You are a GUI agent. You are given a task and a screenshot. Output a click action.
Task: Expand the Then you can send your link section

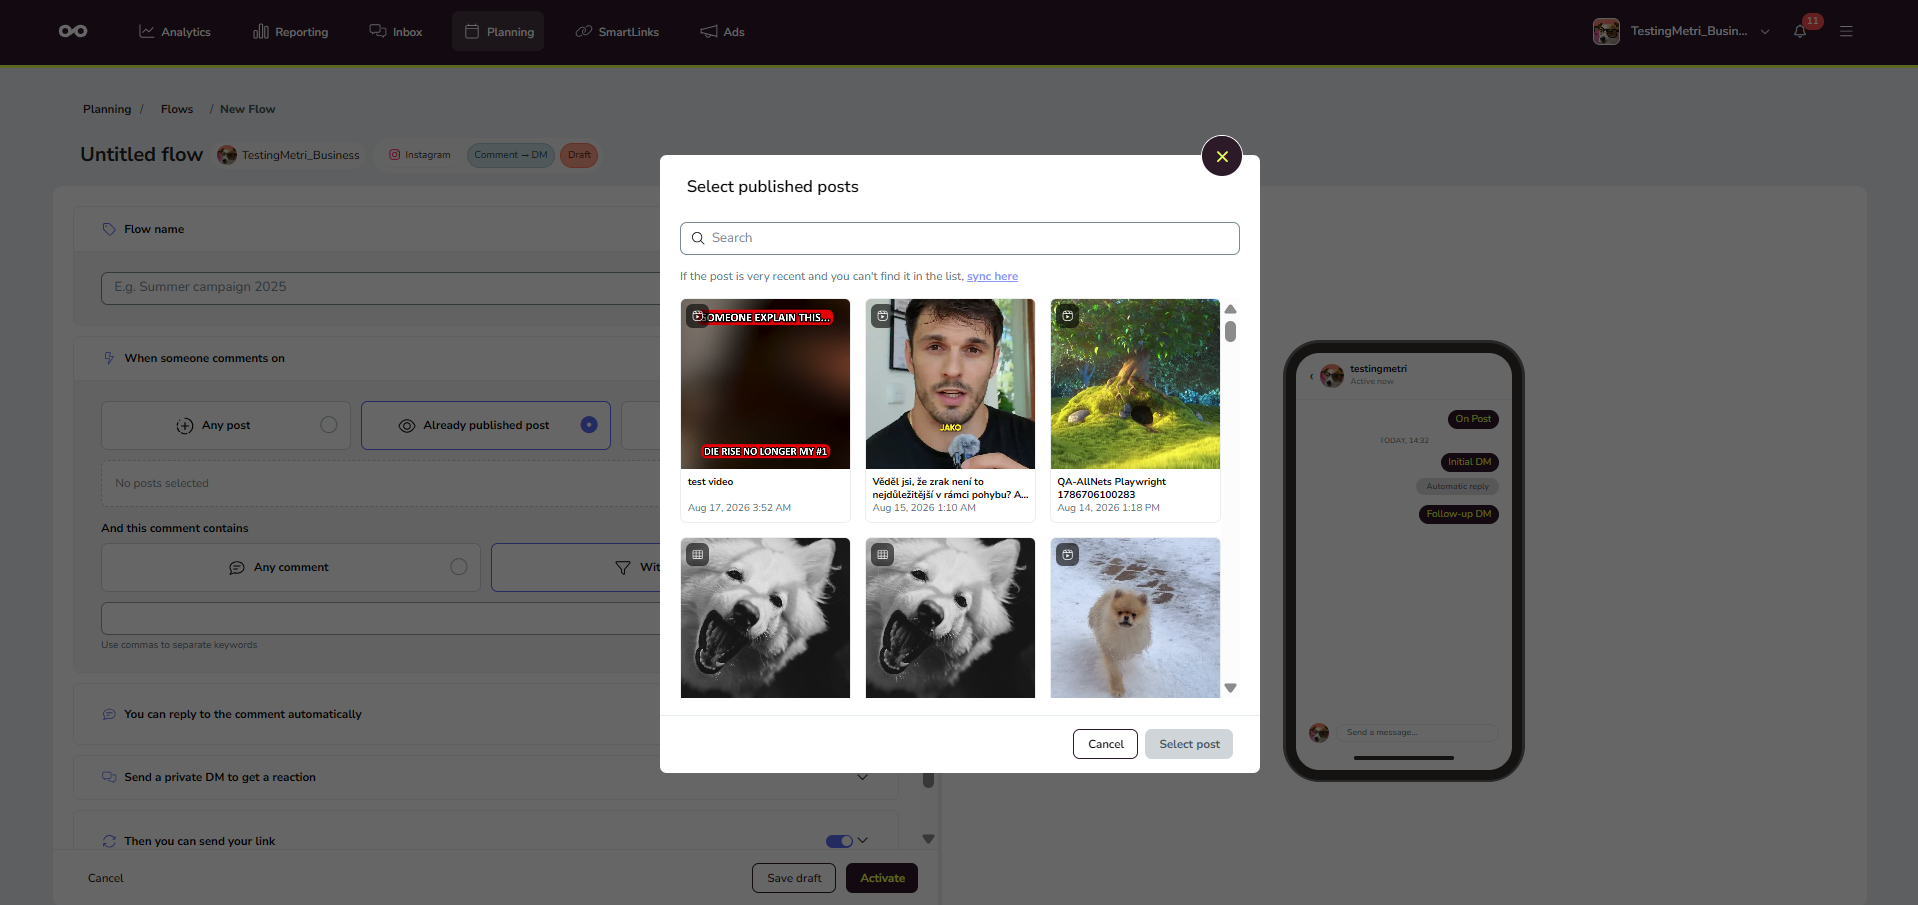[x=863, y=841]
